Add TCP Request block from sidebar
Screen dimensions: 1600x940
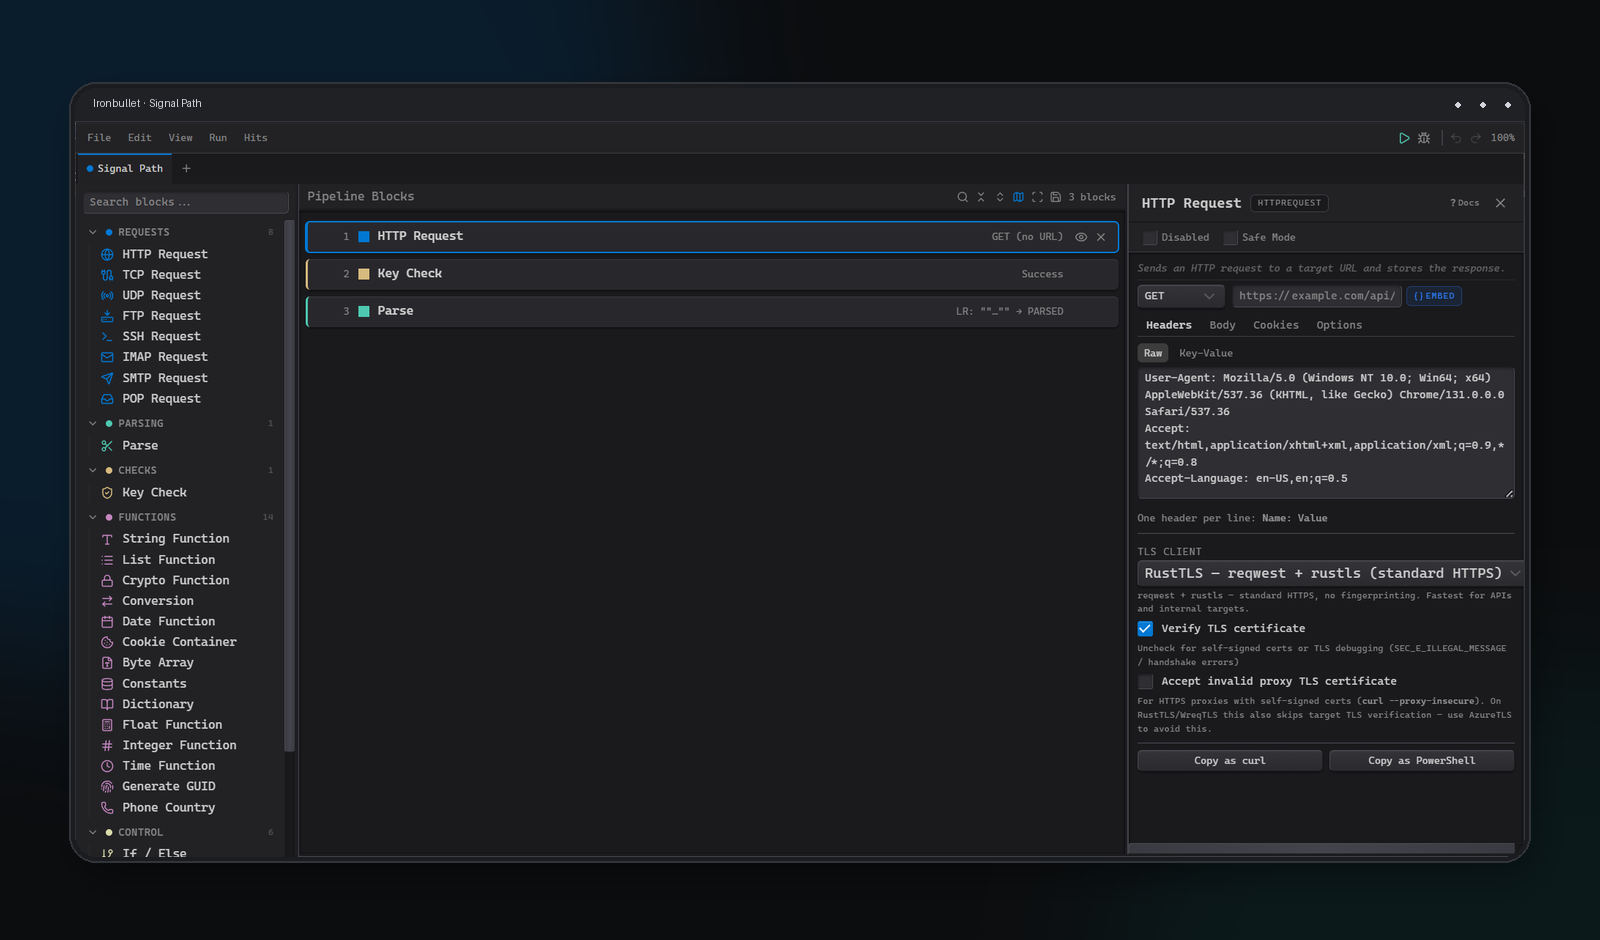click(161, 275)
